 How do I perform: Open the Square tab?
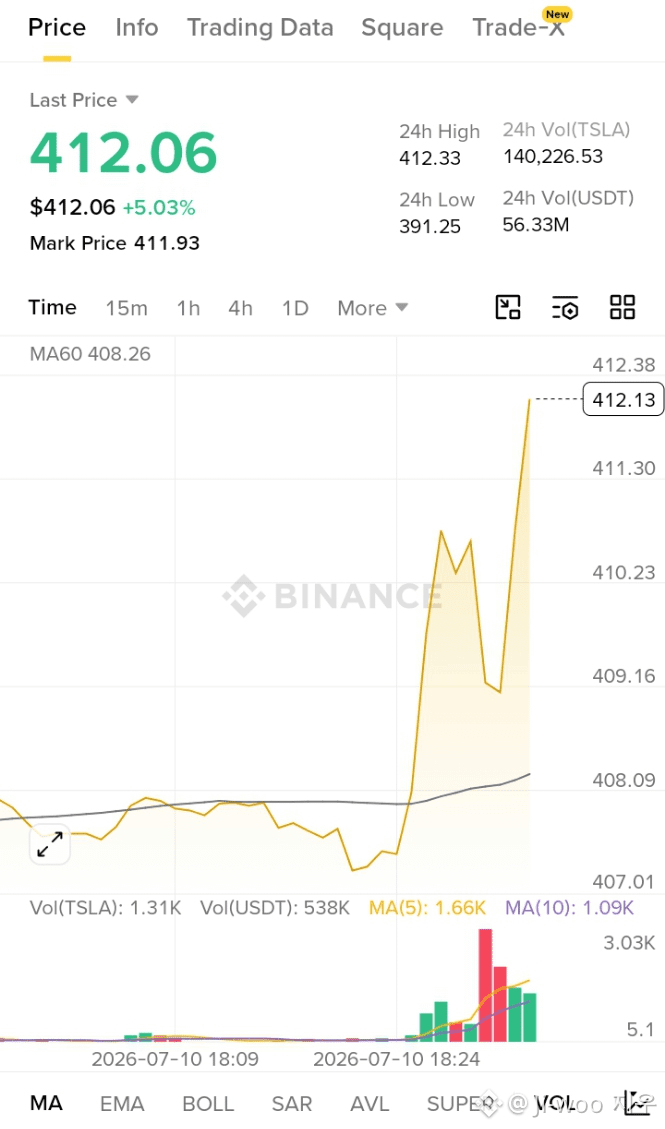coord(402,27)
